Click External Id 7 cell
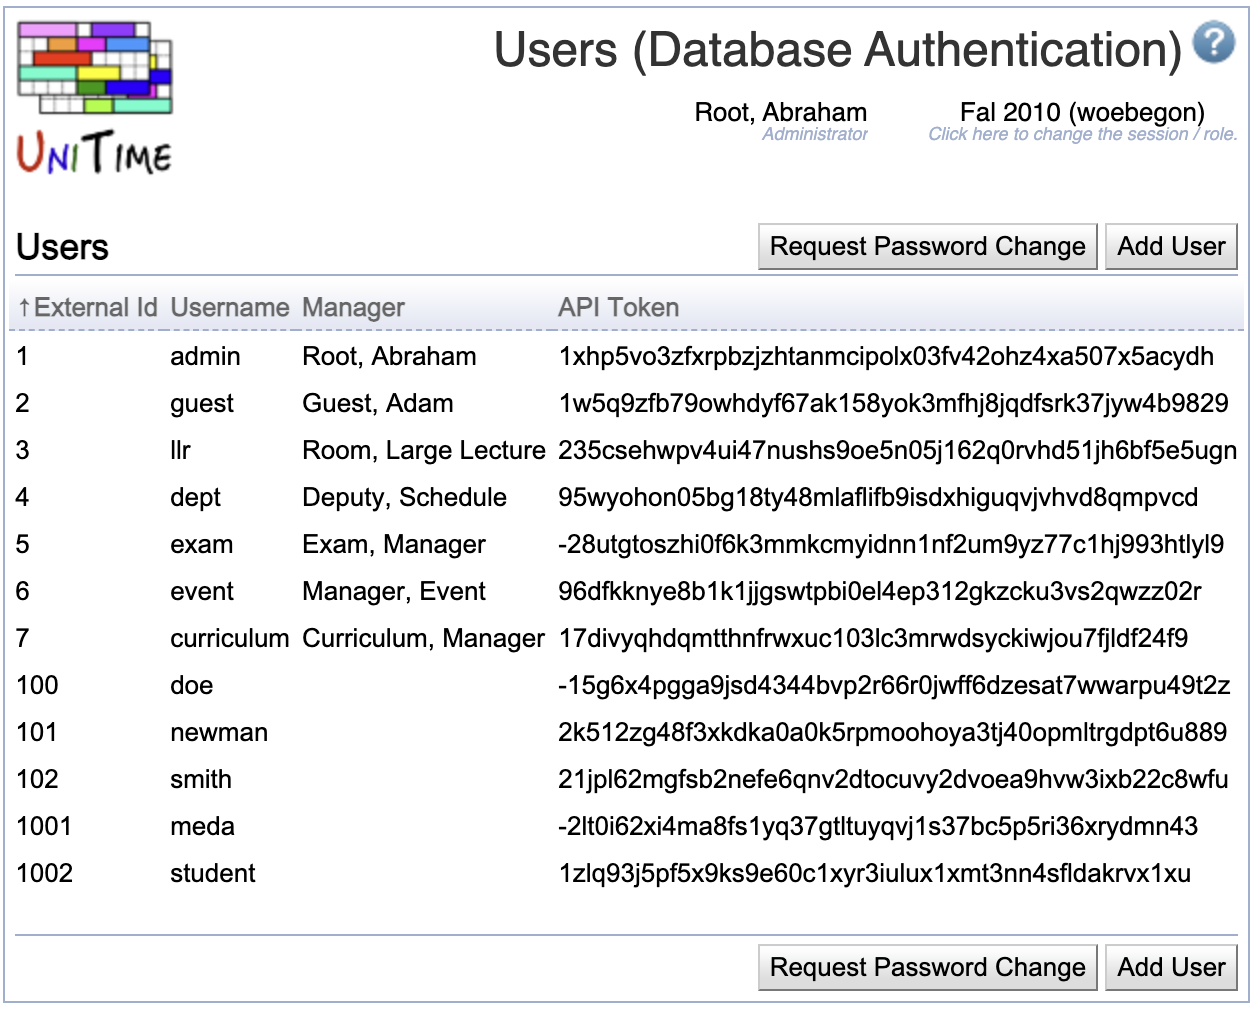 [23, 639]
